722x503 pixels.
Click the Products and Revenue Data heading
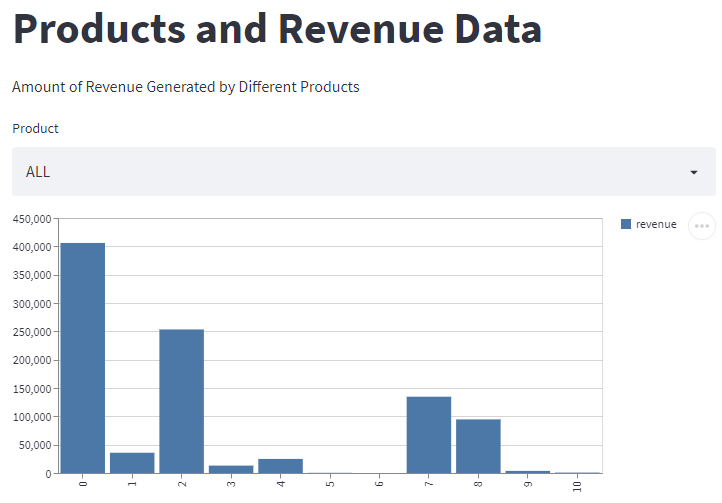pos(277,29)
